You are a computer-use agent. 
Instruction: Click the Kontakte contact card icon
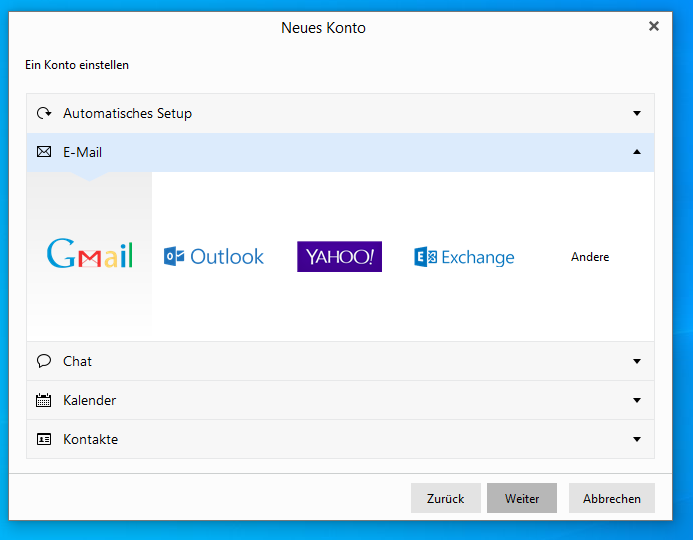[x=44, y=439]
